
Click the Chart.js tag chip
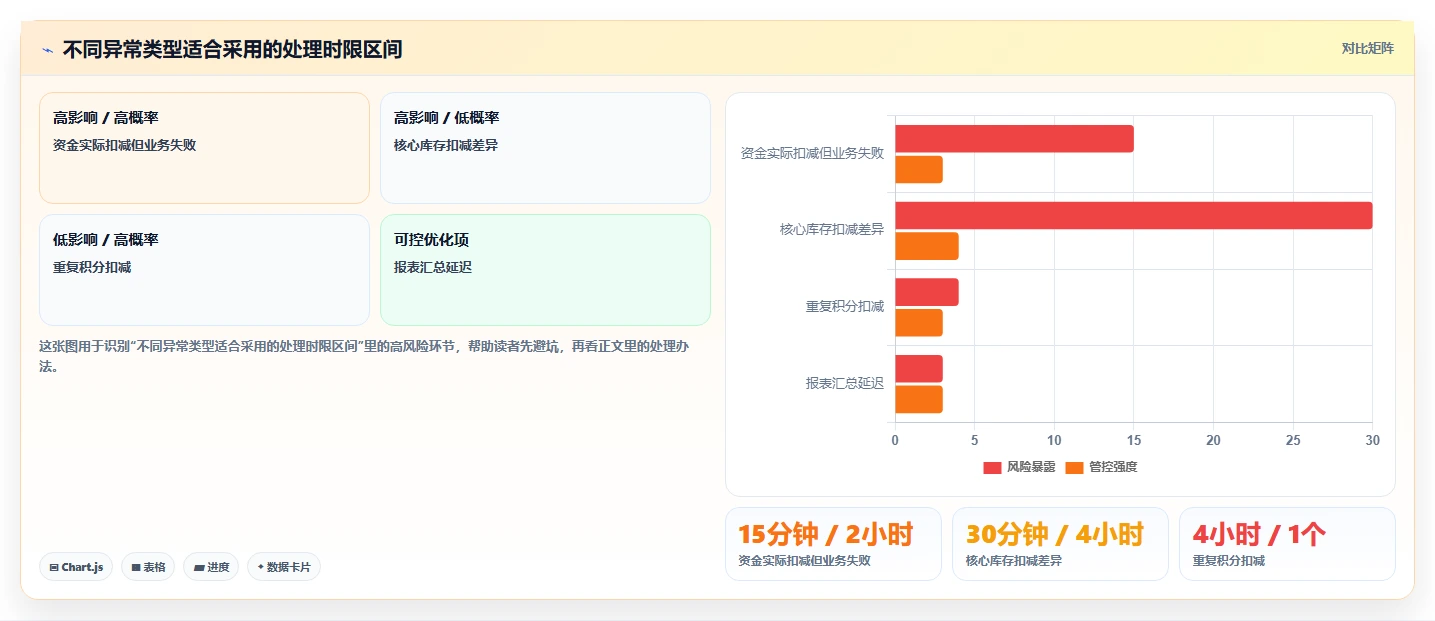click(76, 567)
